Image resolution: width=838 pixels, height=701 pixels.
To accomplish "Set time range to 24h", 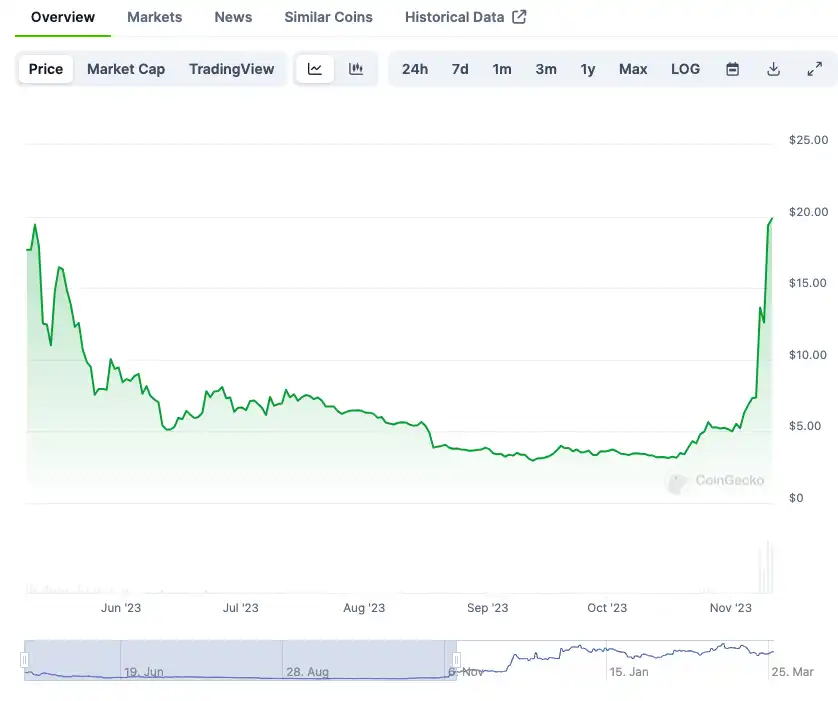I will point(415,69).
